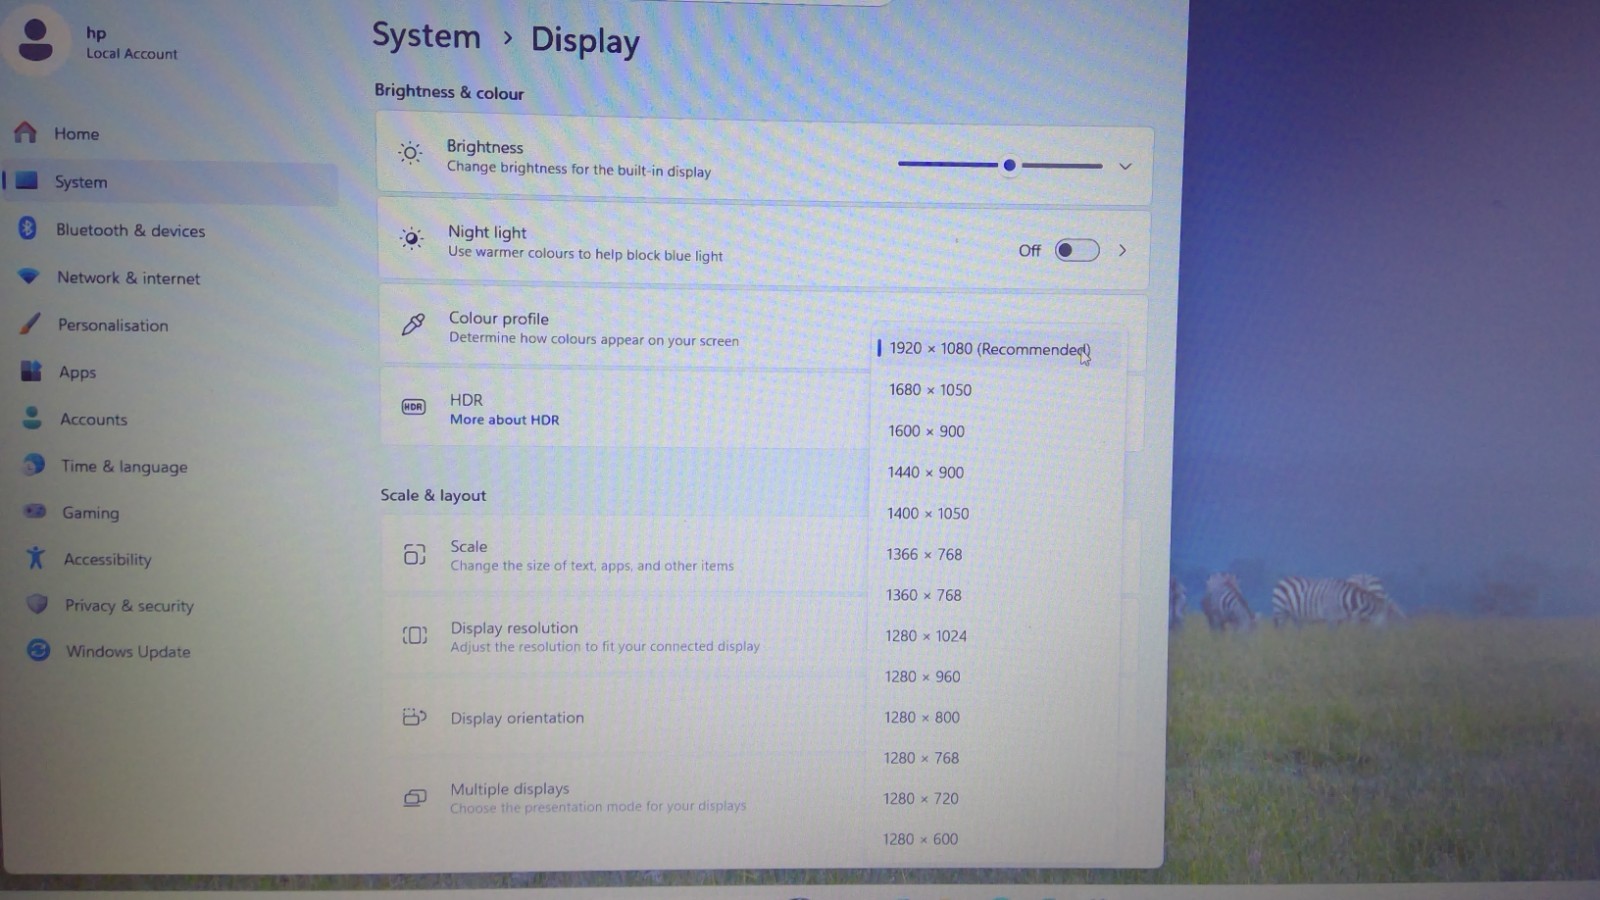Click the Accessibility figure icon

(36, 557)
